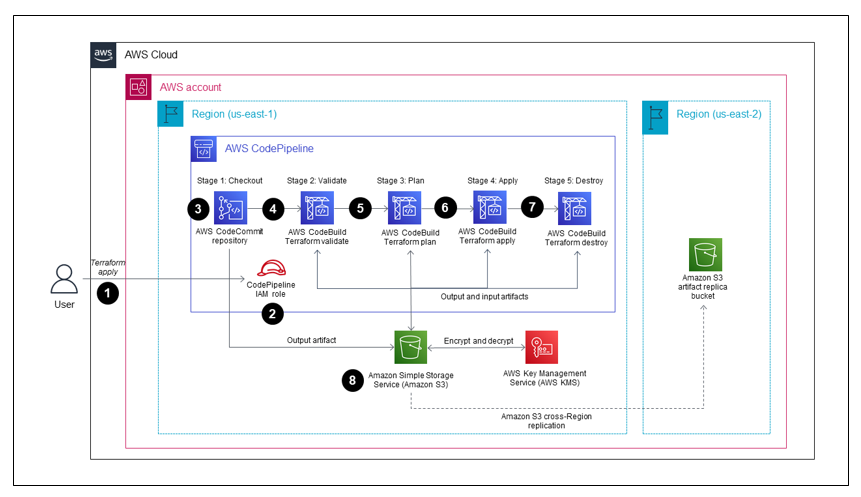This screenshot has width=861, height=497.
Task: Click the 'Region (us-east-1)' label
Action: 234,114
